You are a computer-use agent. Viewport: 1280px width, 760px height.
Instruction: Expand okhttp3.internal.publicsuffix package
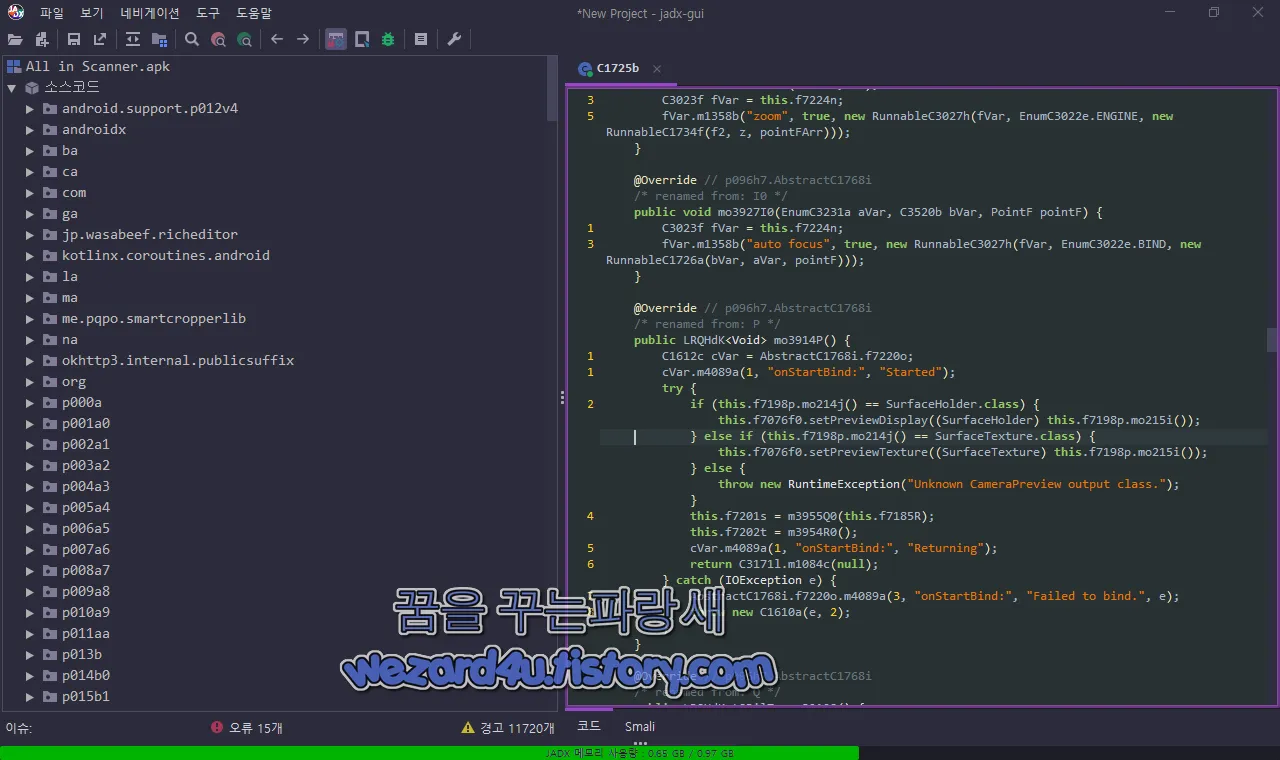coord(30,360)
